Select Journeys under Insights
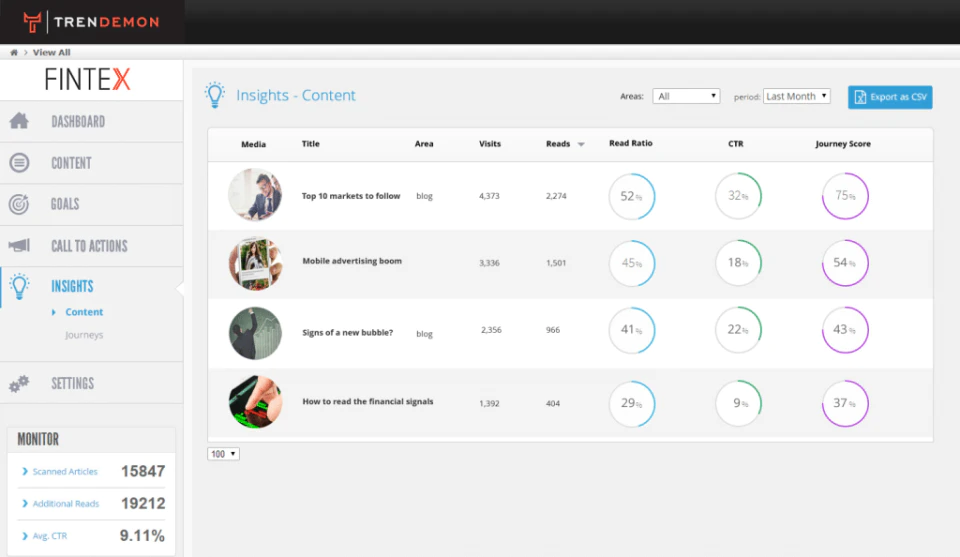Image resolution: width=960 pixels, height=557 pixels. [x=84, y=335]
